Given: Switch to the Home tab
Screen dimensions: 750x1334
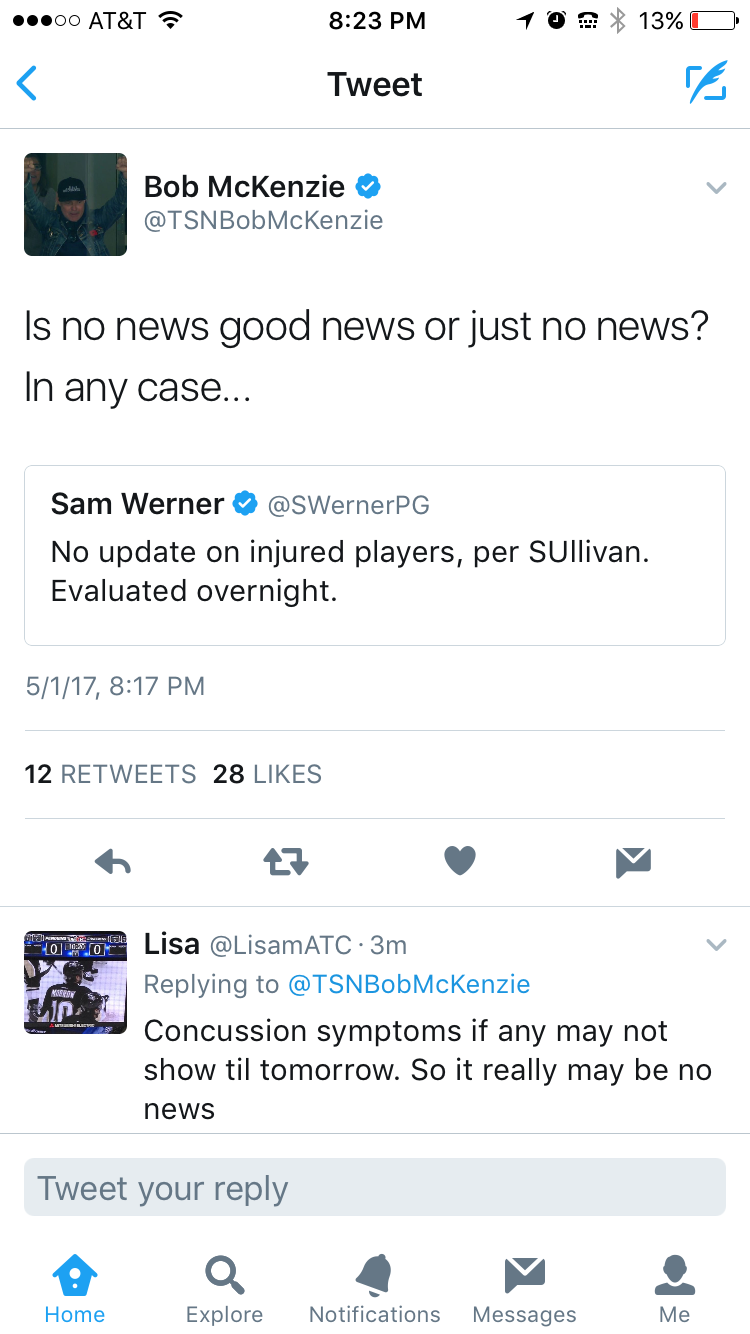Looking at the screenshot, I should [x=75, y=1289].
